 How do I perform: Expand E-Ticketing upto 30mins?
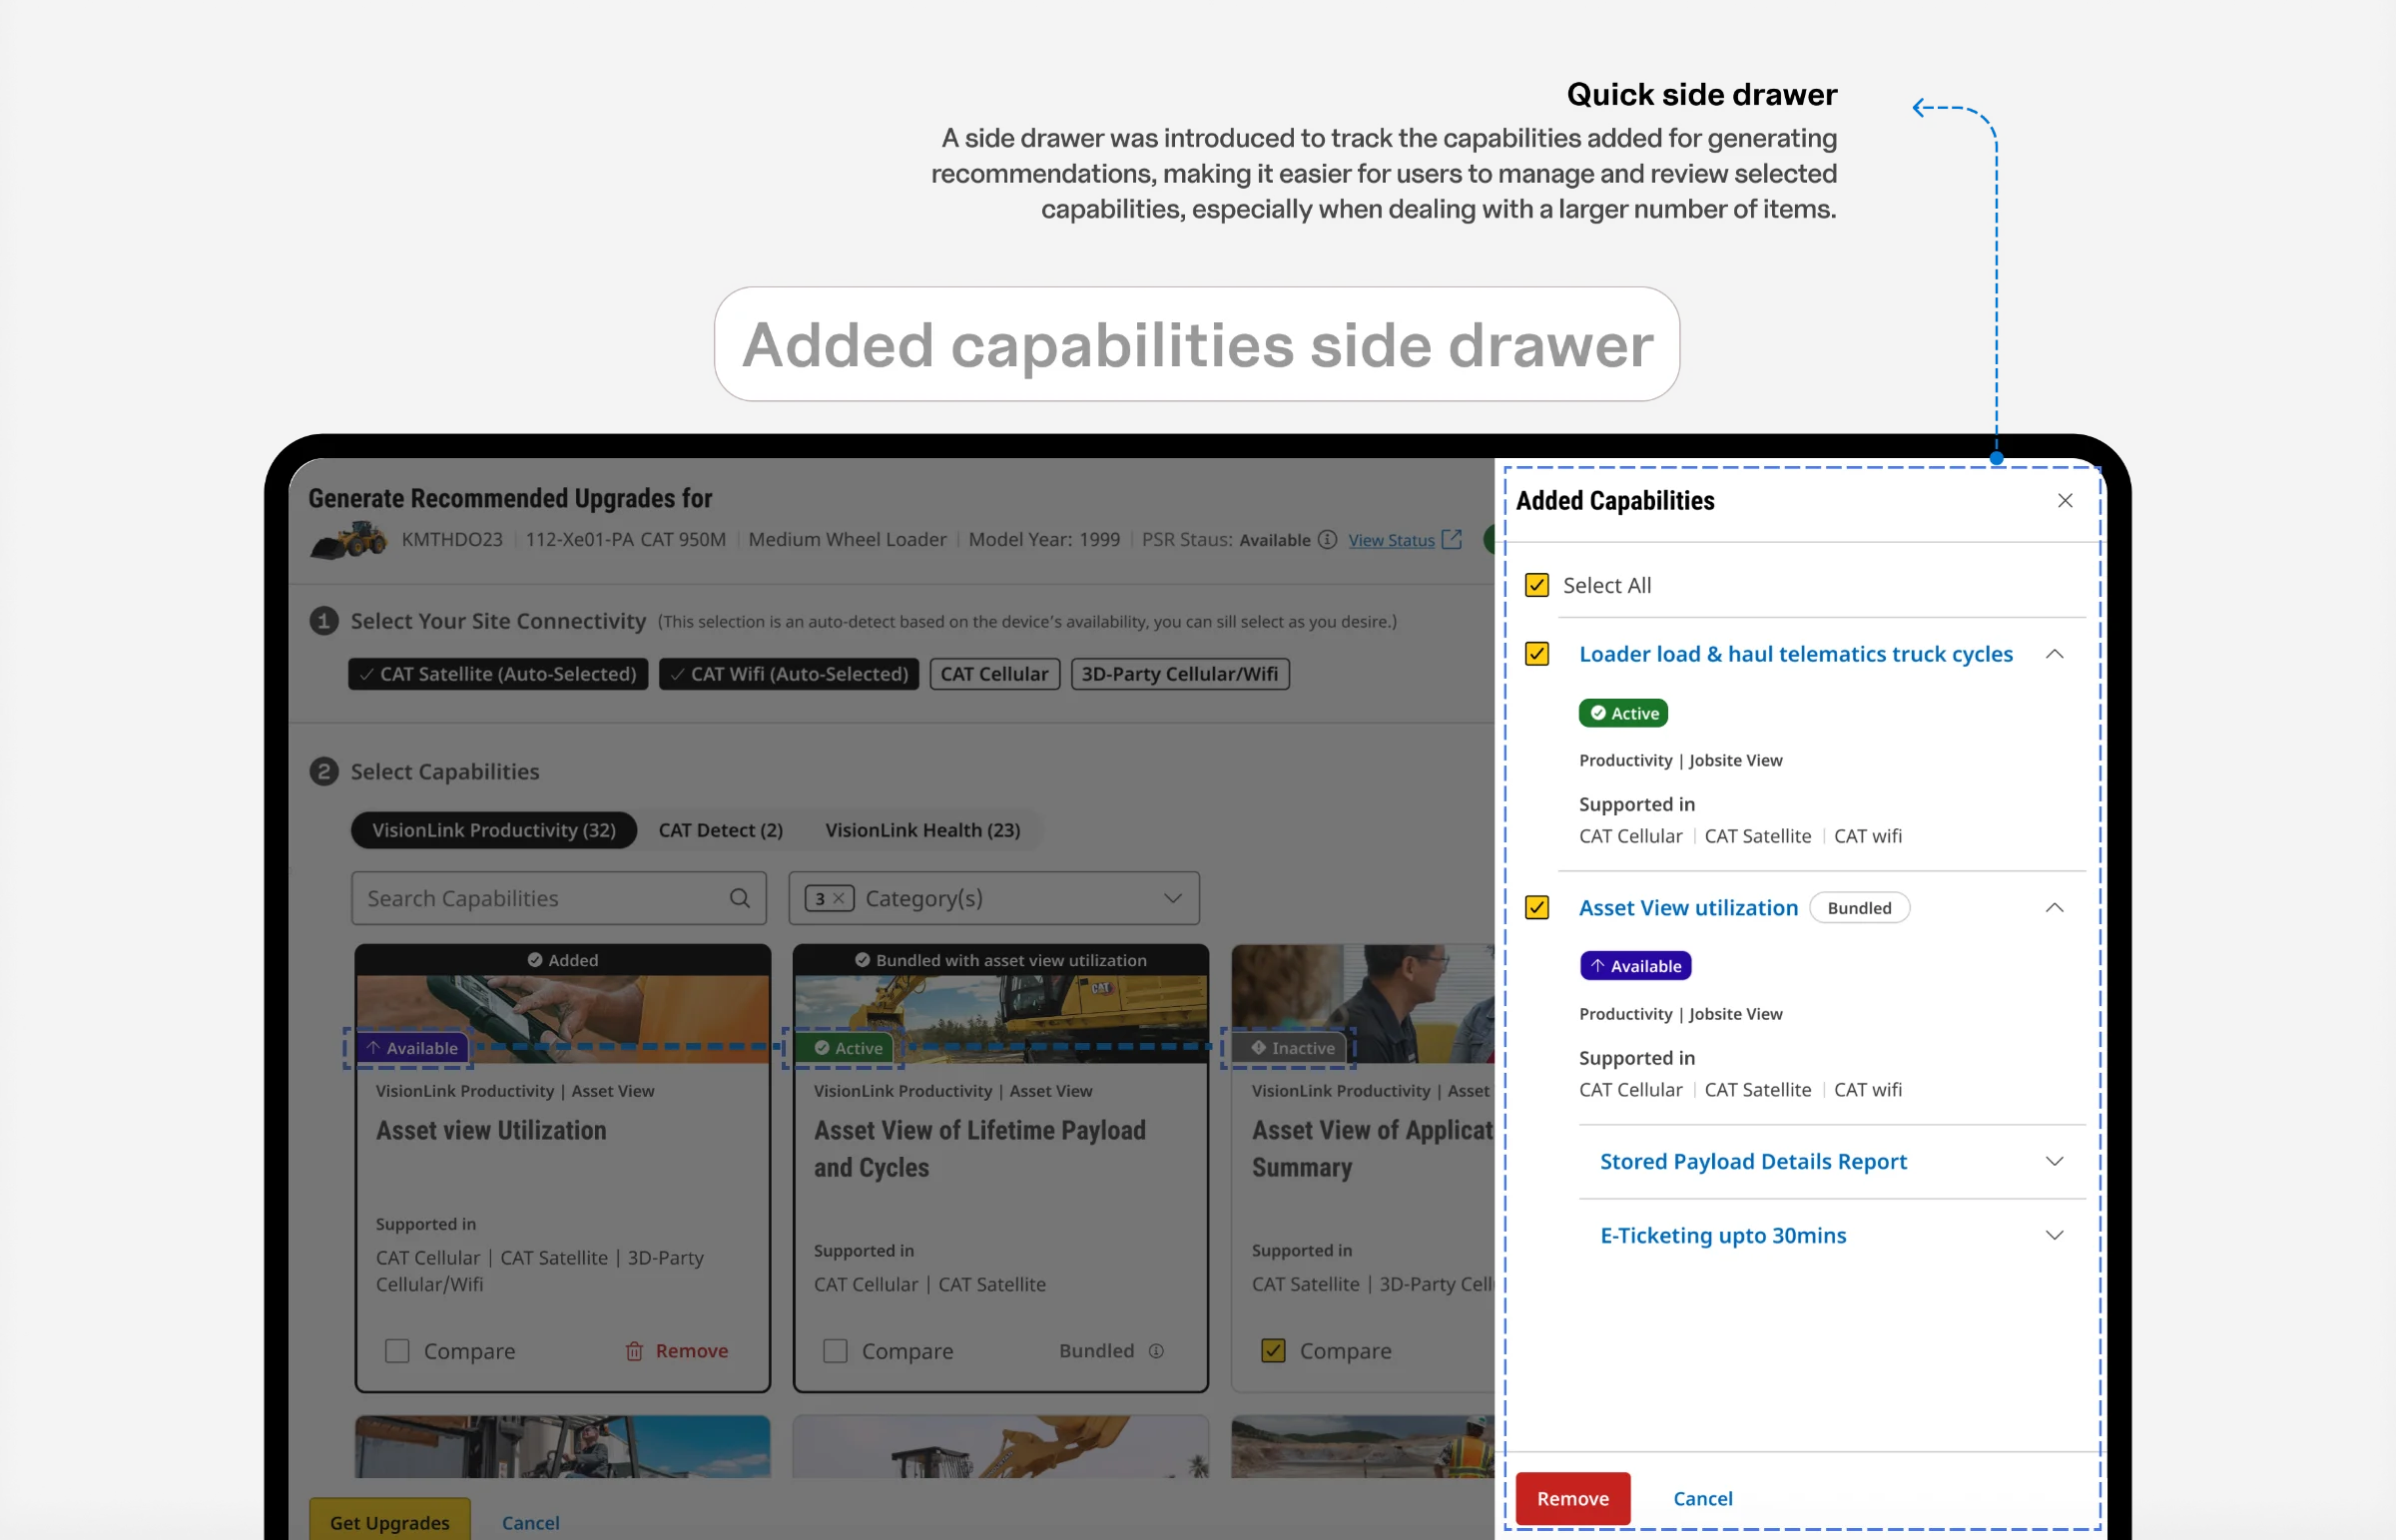coord(2054,1236)
